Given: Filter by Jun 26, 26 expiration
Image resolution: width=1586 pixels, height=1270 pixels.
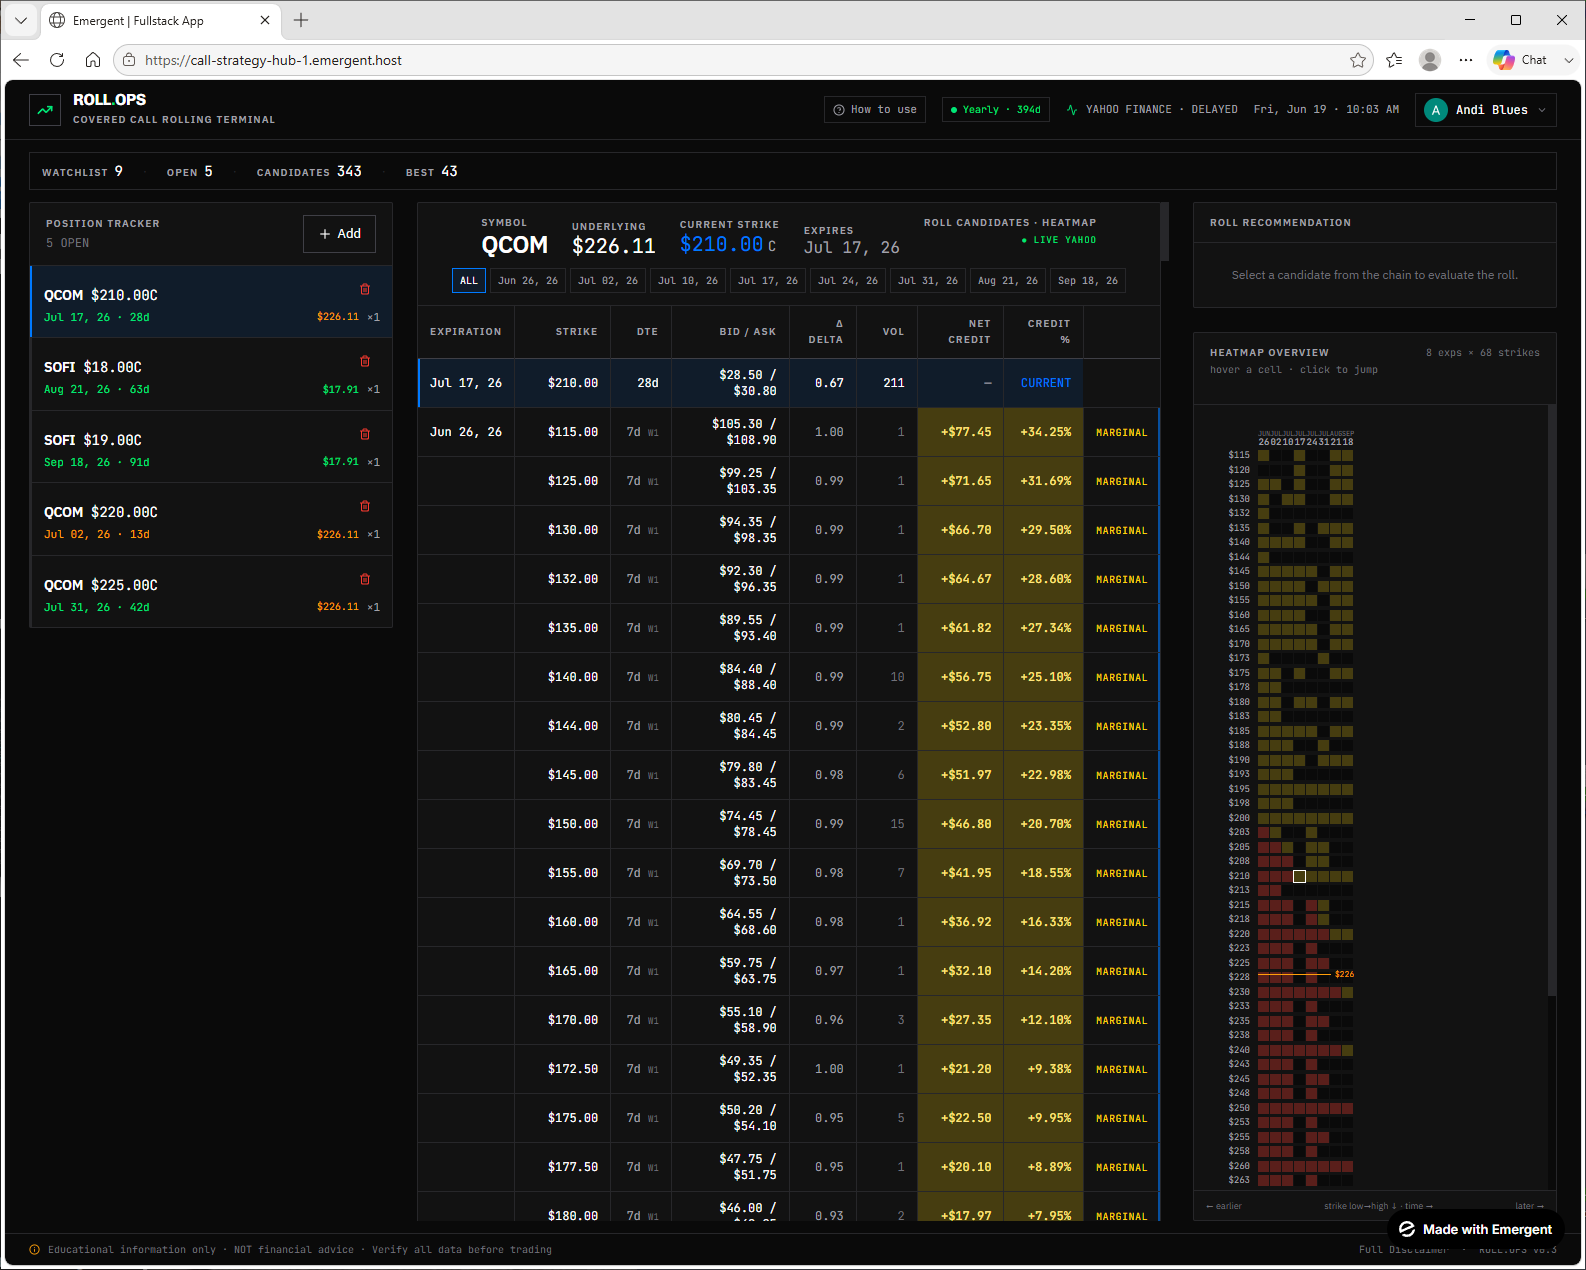Looking at the screenshot, I should (x=528, y=281).
